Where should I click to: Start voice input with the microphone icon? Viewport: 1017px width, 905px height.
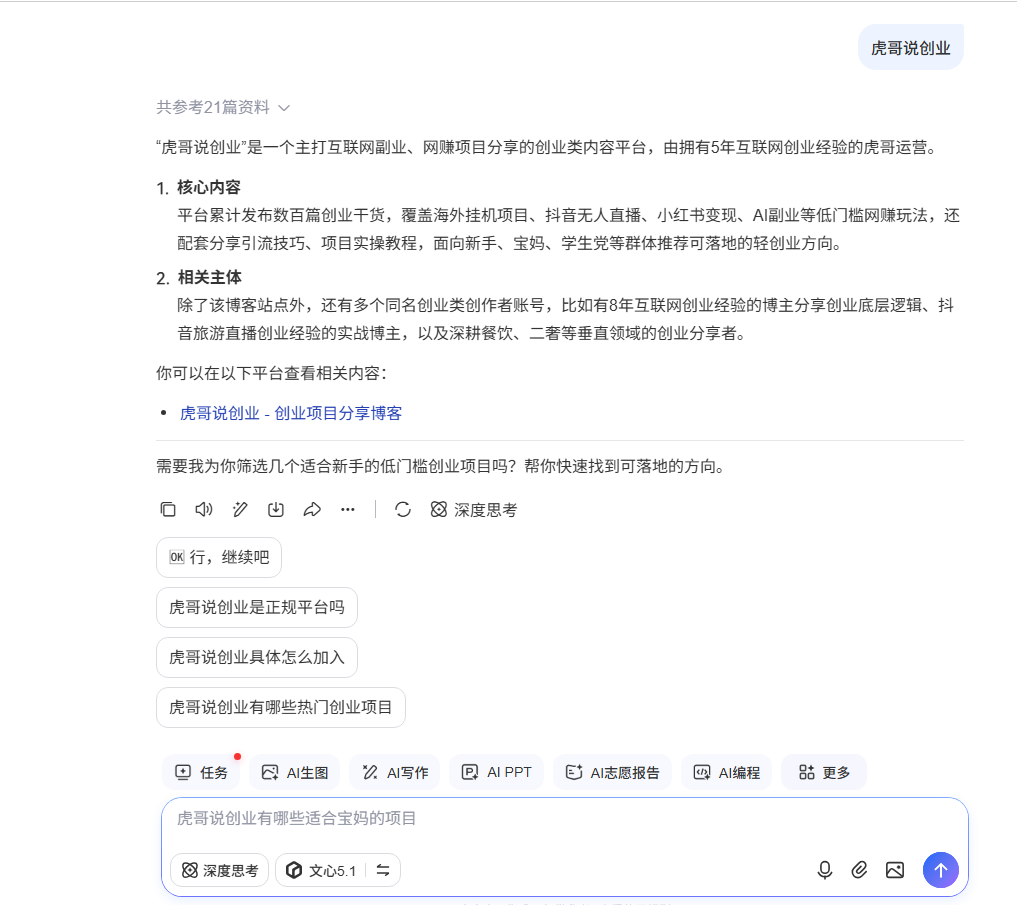[x=824, y=870]
